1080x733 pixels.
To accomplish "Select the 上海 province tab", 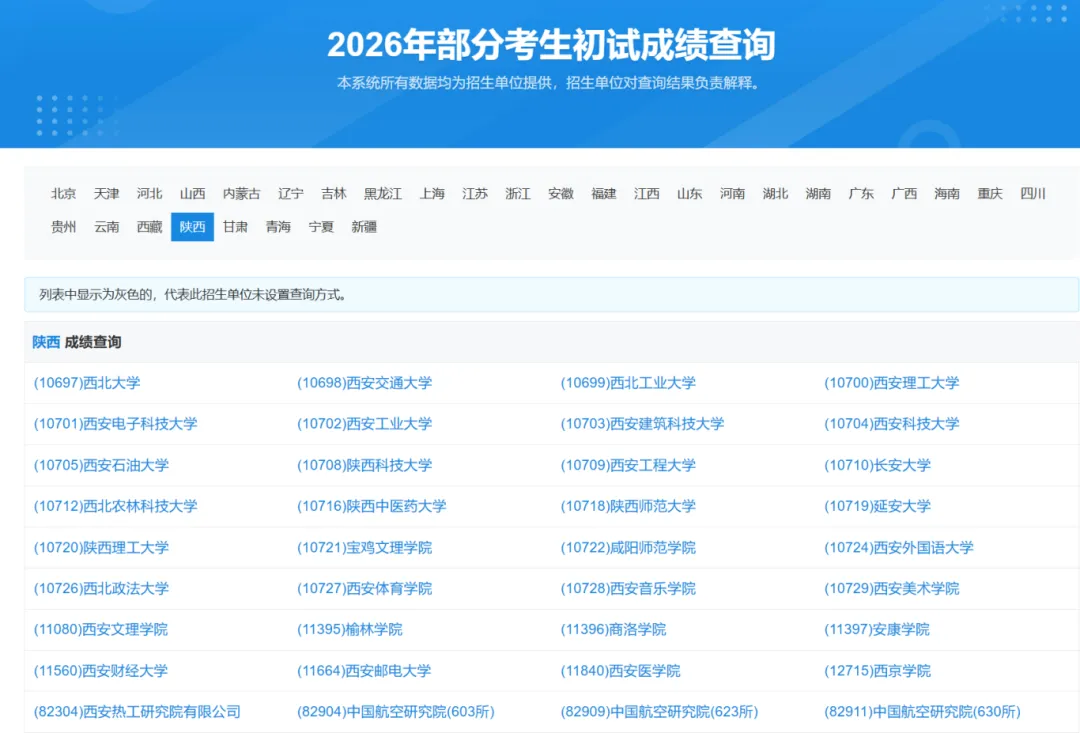I will coord(432,194).
